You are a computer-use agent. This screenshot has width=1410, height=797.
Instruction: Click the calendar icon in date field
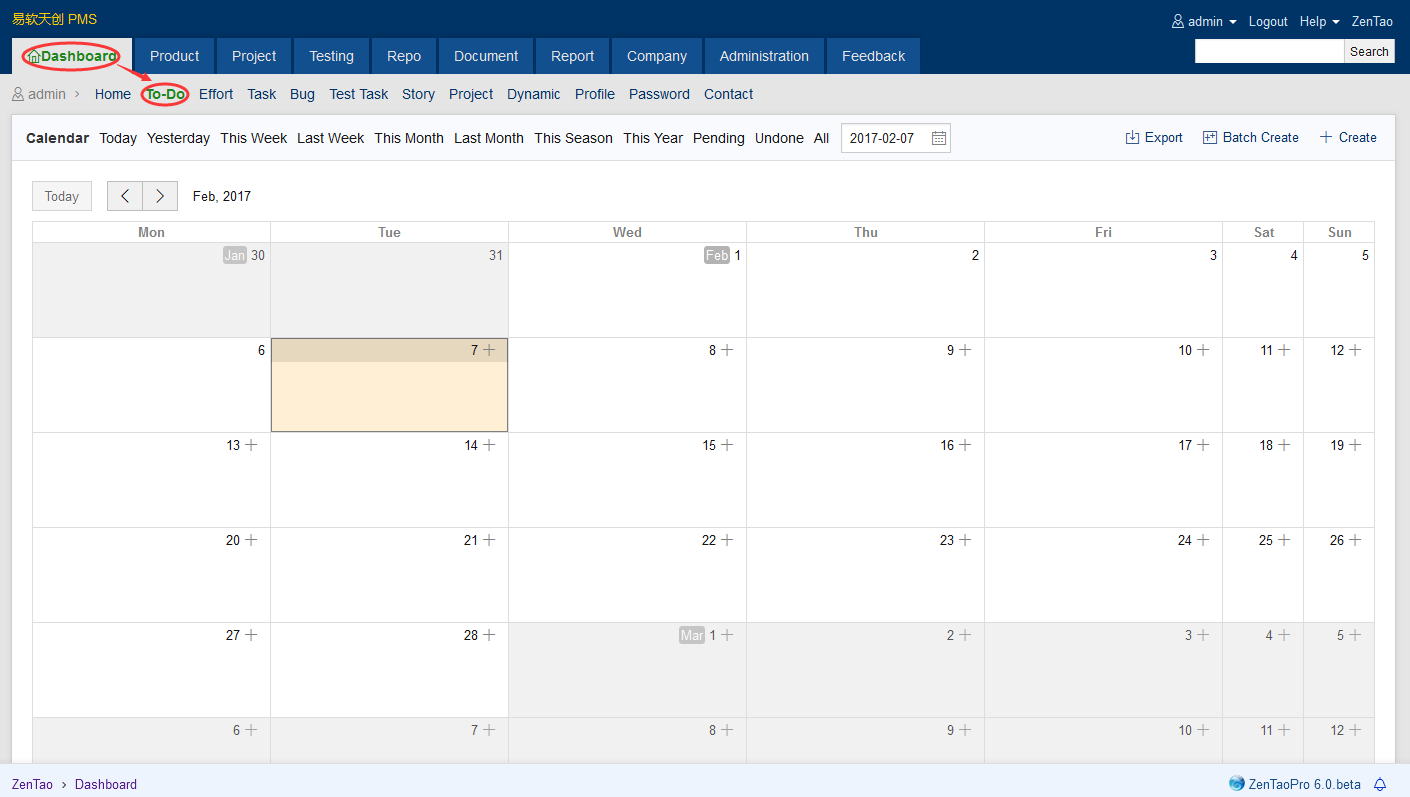(938, 138)
